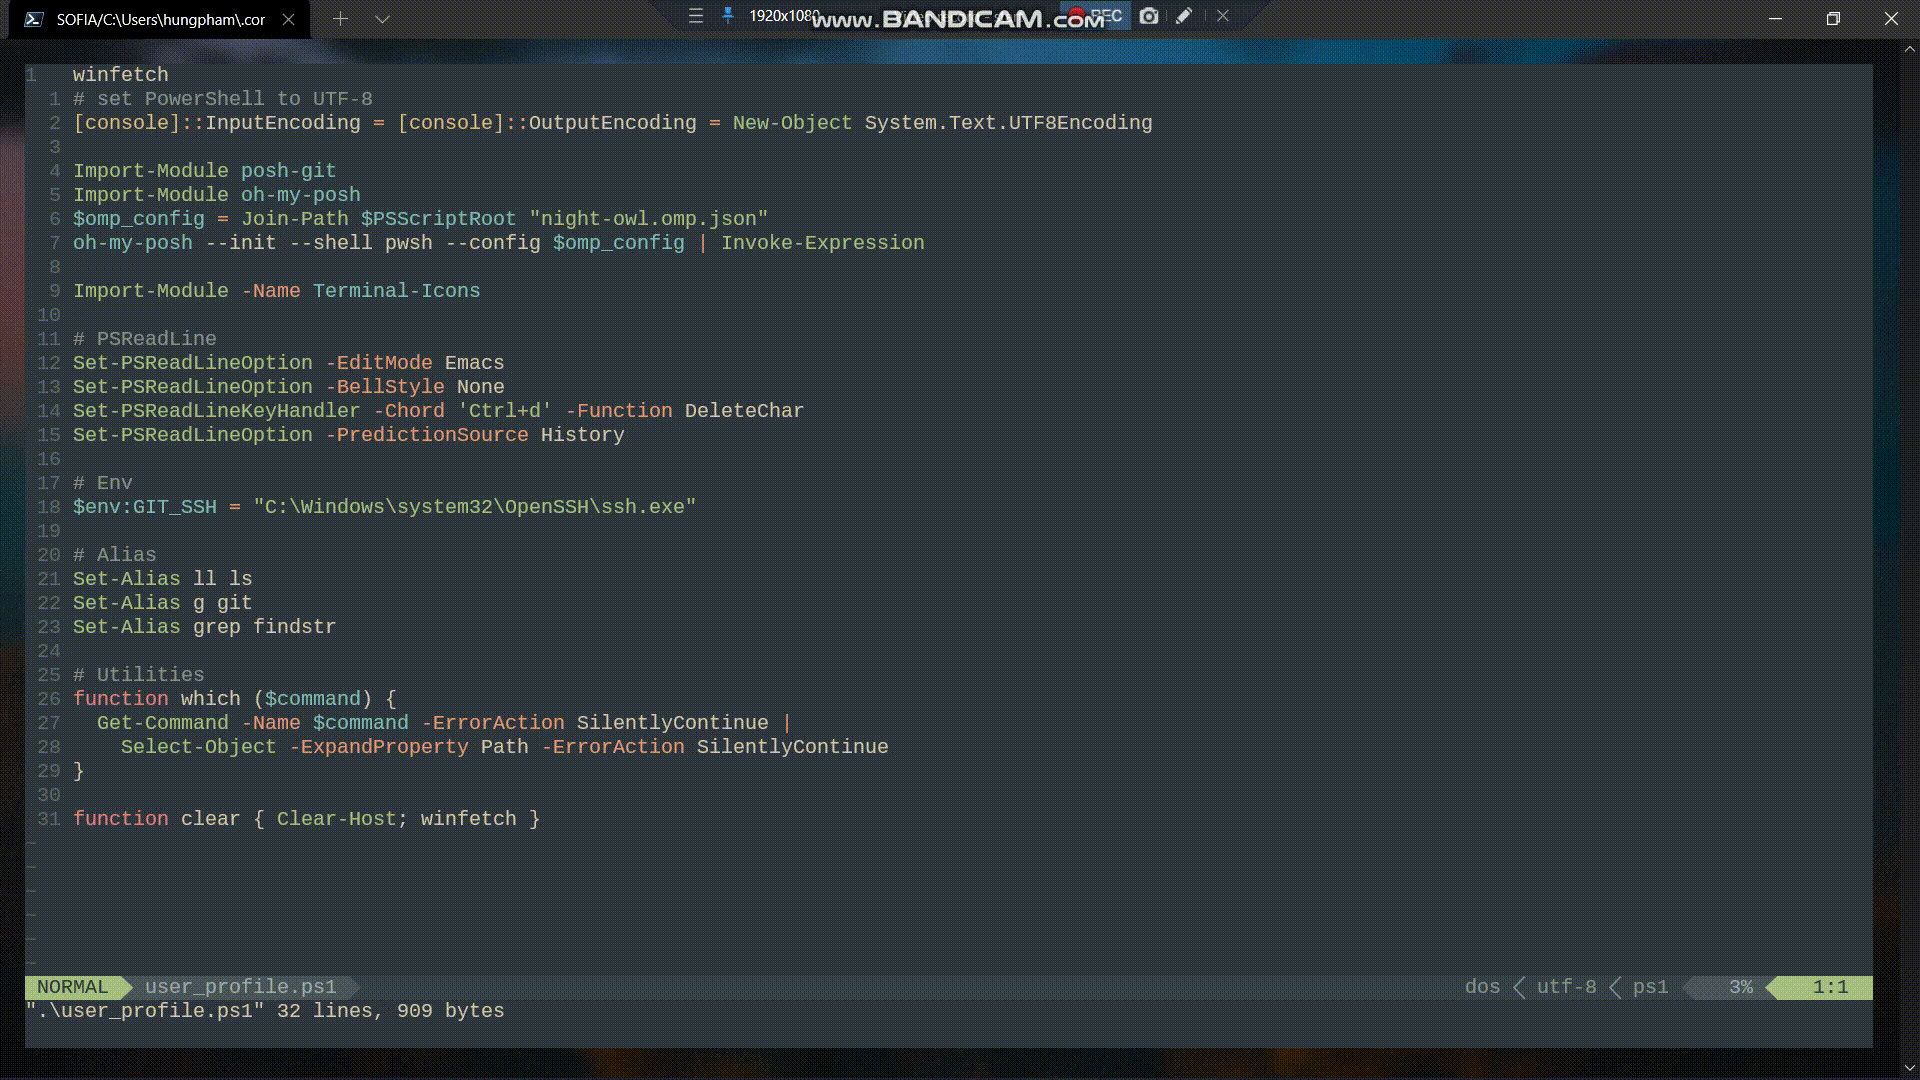Toggle recording with the REC button
1920x1080 pixels.
tap(1100, 16)
